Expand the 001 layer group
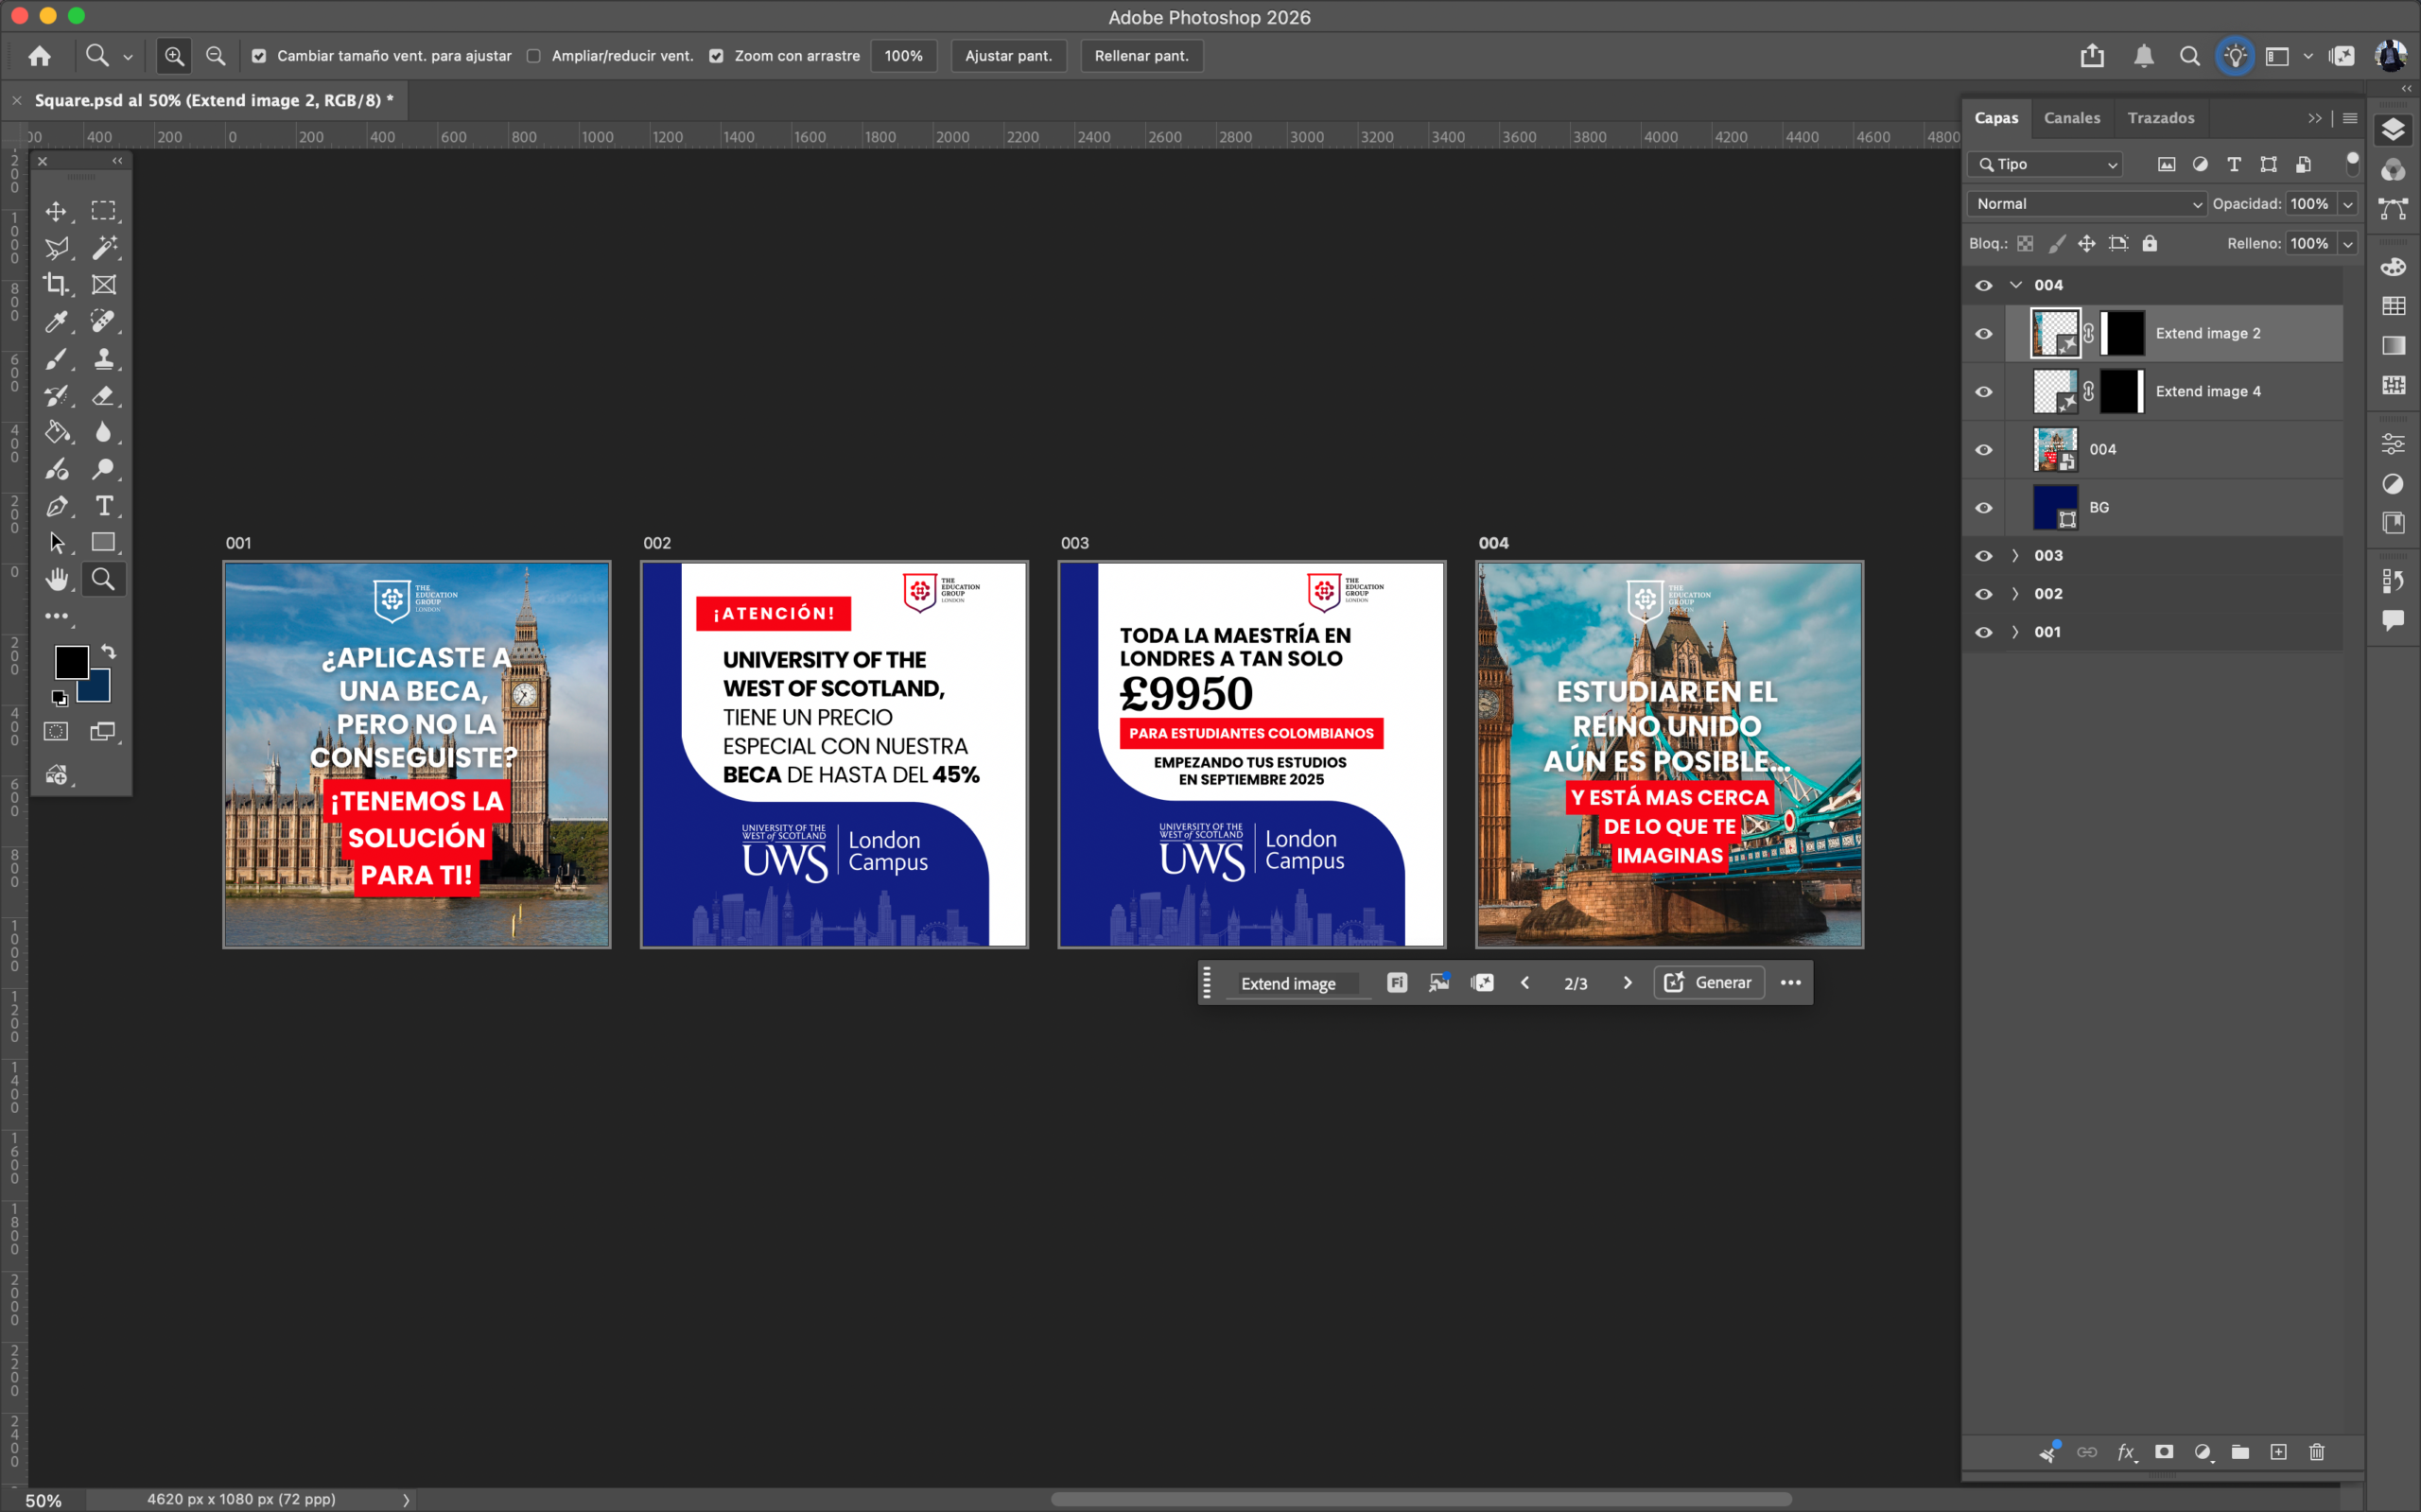The height and width of the screenshot is (1512, 2421). (x=2016, y=632)
